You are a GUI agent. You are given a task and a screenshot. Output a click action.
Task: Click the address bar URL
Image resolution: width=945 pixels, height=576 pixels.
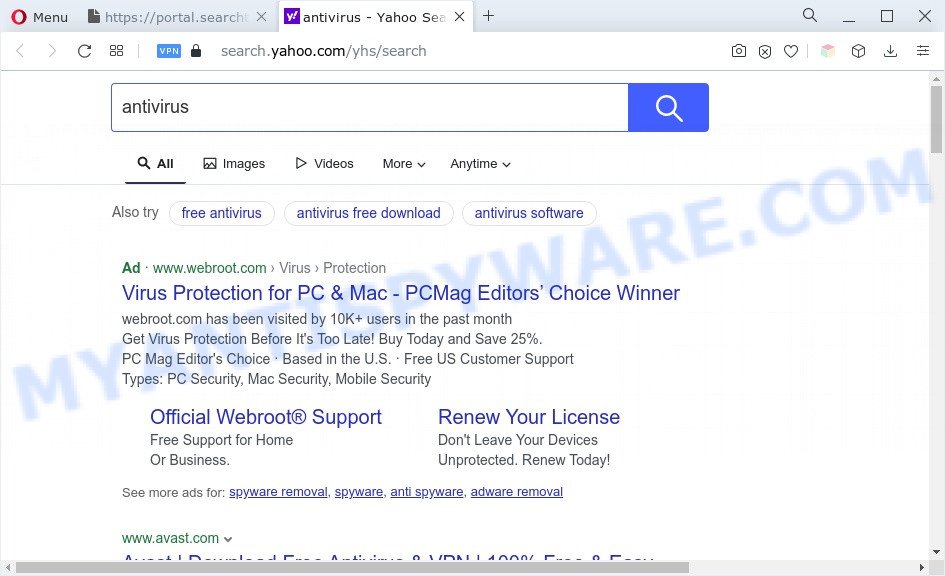tap(323, 51)
